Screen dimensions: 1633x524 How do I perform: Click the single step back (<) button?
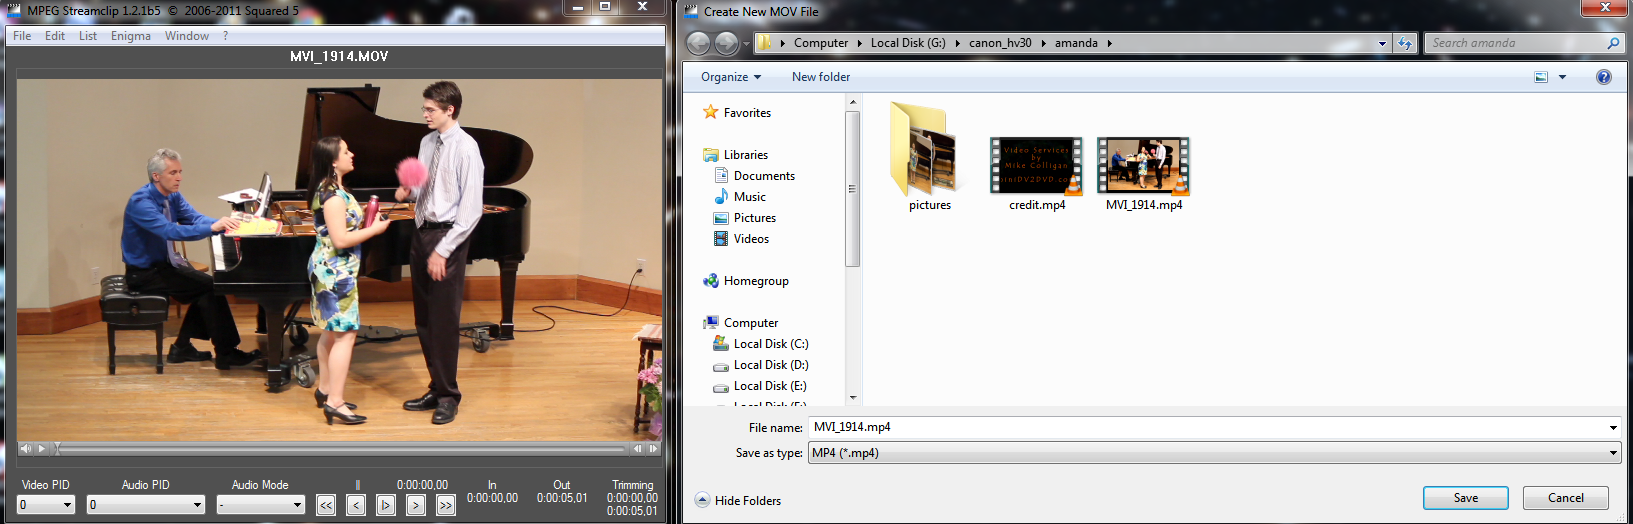tap(356, 505)
